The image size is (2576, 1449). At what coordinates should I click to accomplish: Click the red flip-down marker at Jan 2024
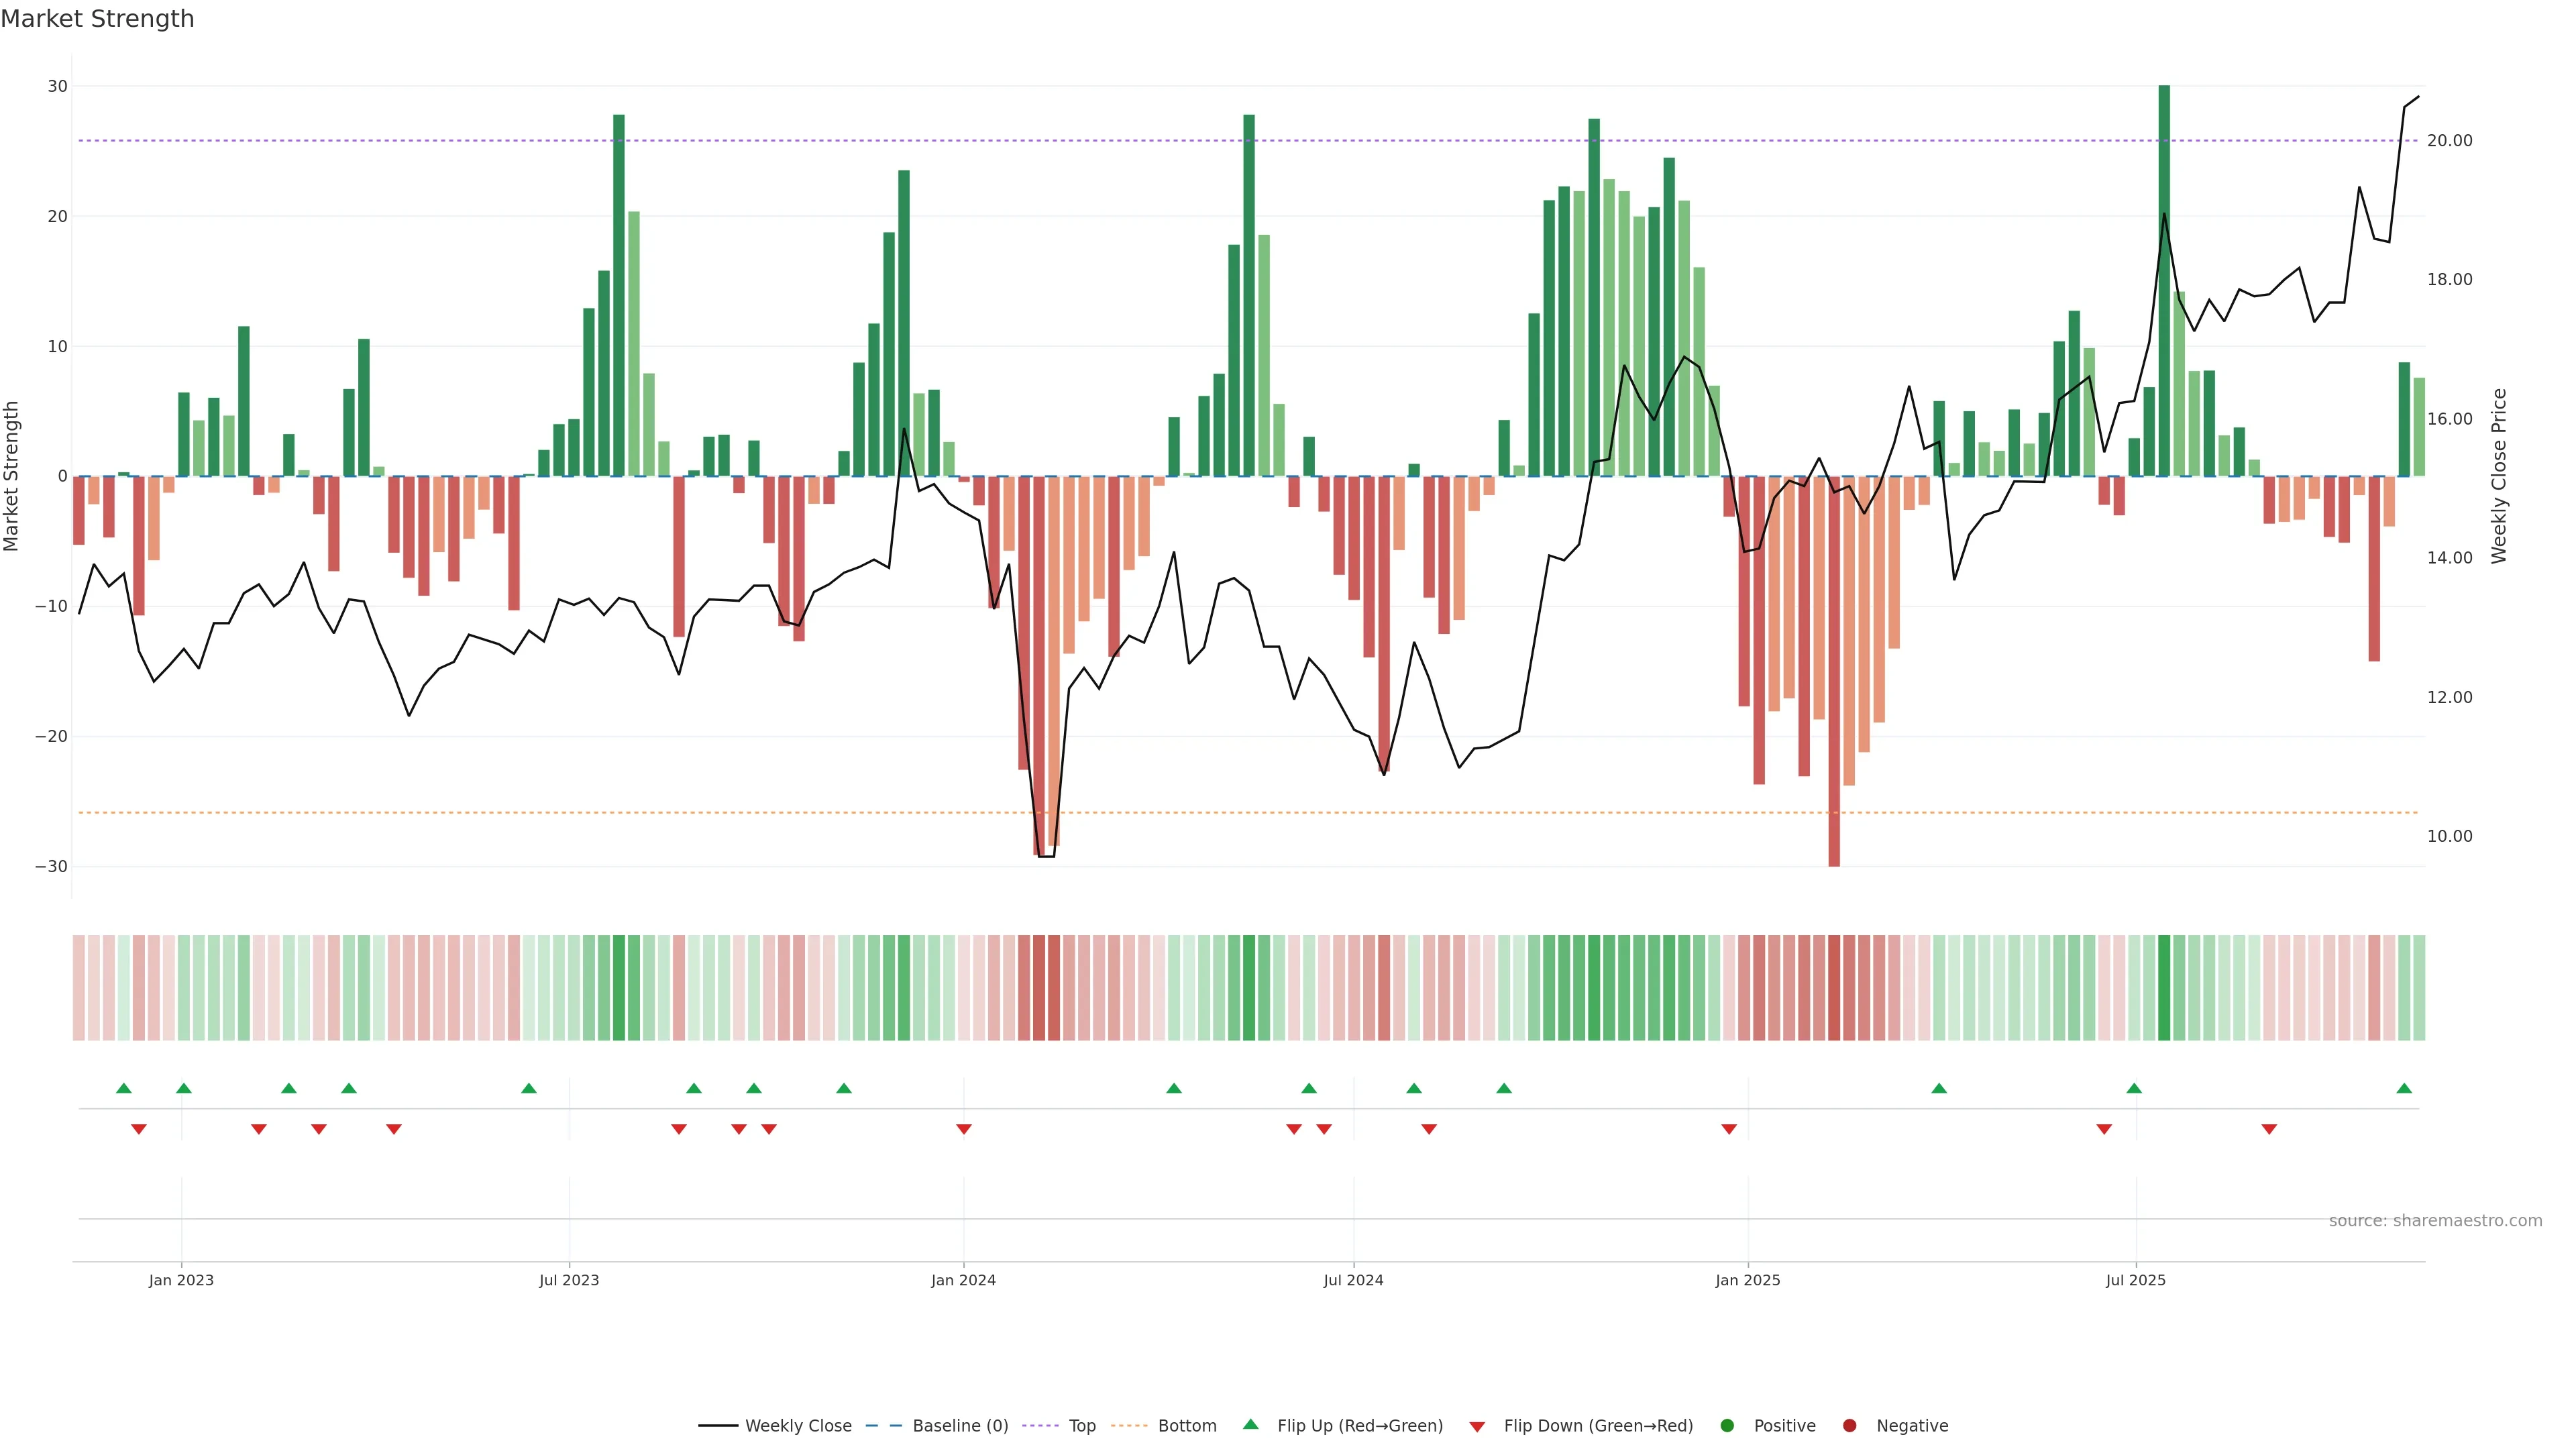[964, 1129]
